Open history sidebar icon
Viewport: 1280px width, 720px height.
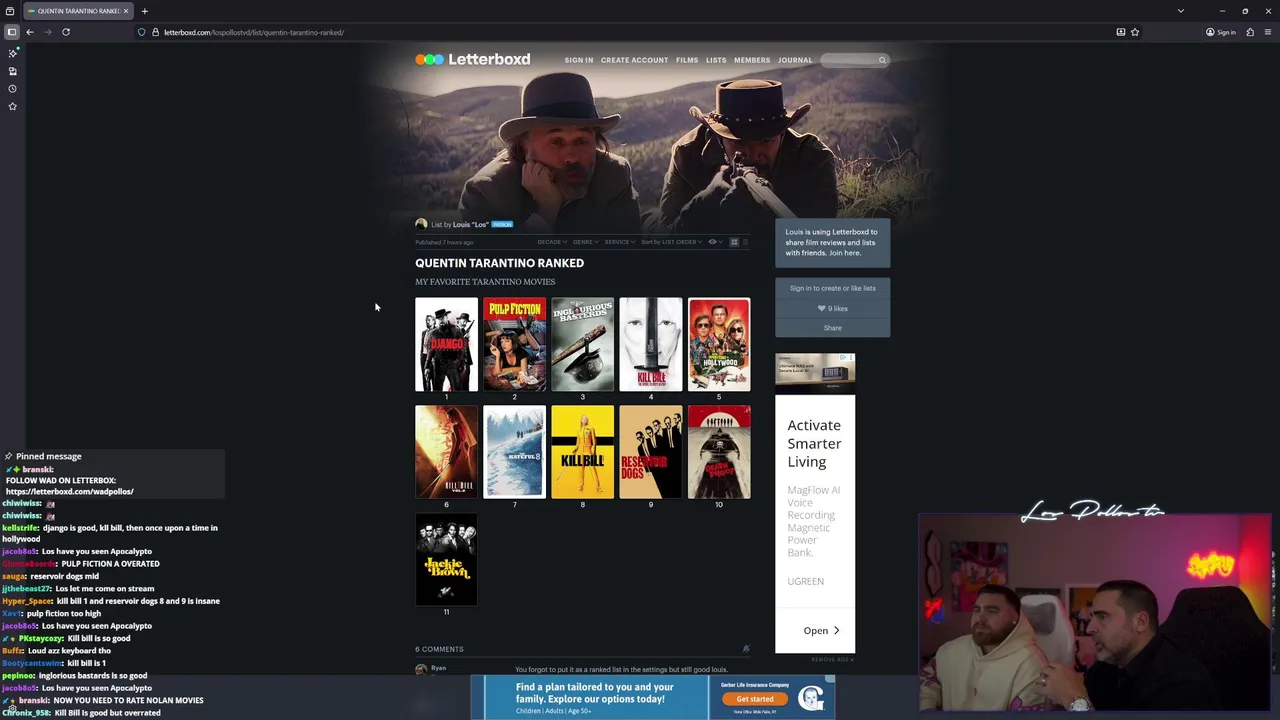coord(12,89)
